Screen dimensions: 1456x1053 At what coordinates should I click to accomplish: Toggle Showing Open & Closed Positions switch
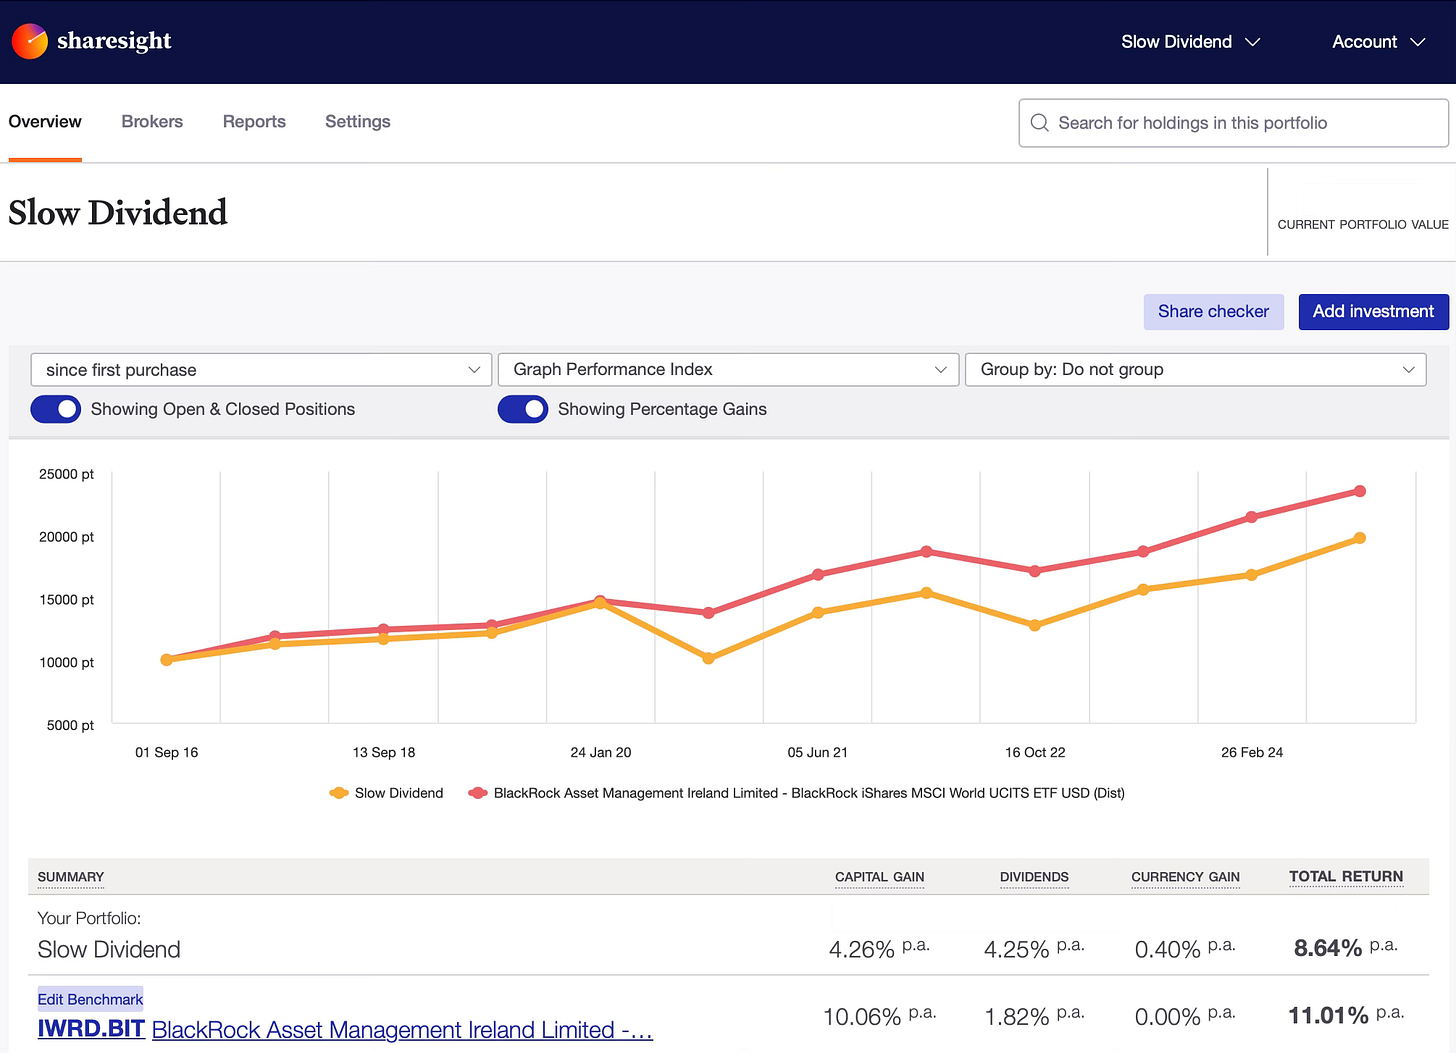(x=56, y=409)
